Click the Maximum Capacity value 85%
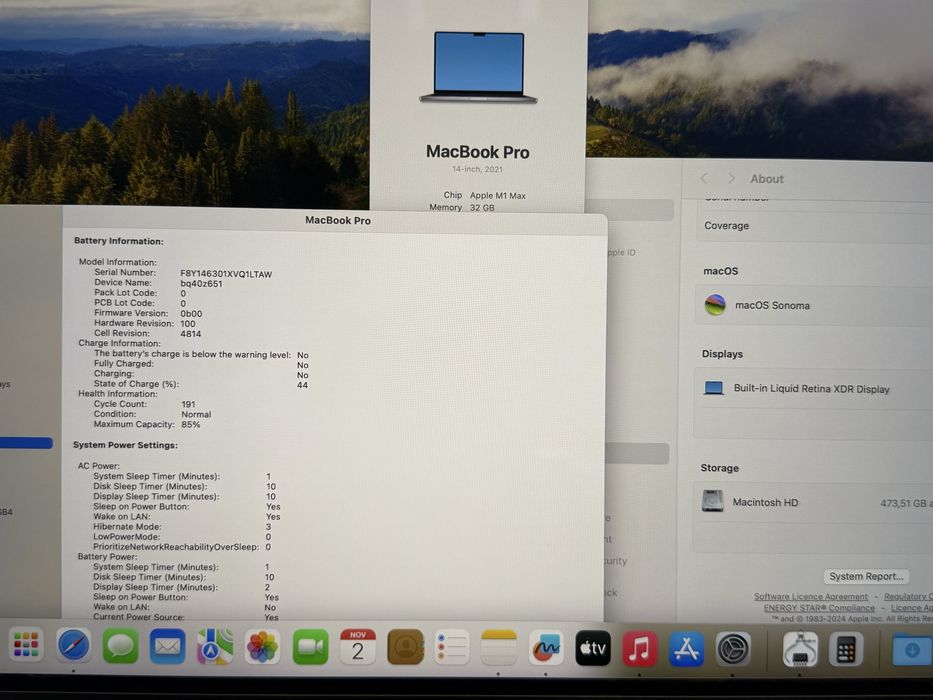 point(190,424)
